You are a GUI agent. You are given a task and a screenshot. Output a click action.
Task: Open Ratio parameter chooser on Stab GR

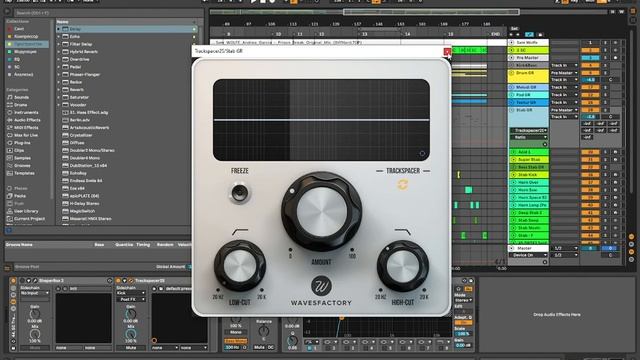pyautogui.click(x=529, y=137)
